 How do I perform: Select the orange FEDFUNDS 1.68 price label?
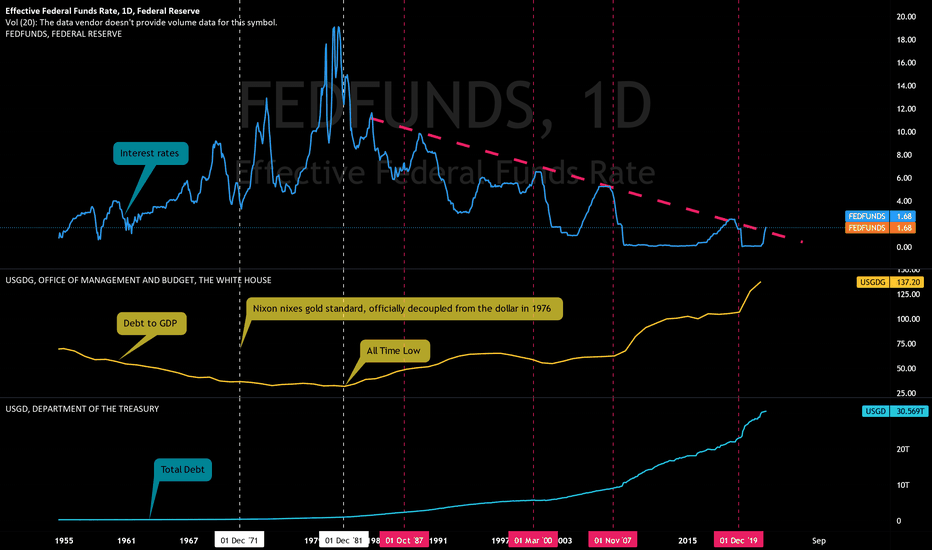(880, 228)
